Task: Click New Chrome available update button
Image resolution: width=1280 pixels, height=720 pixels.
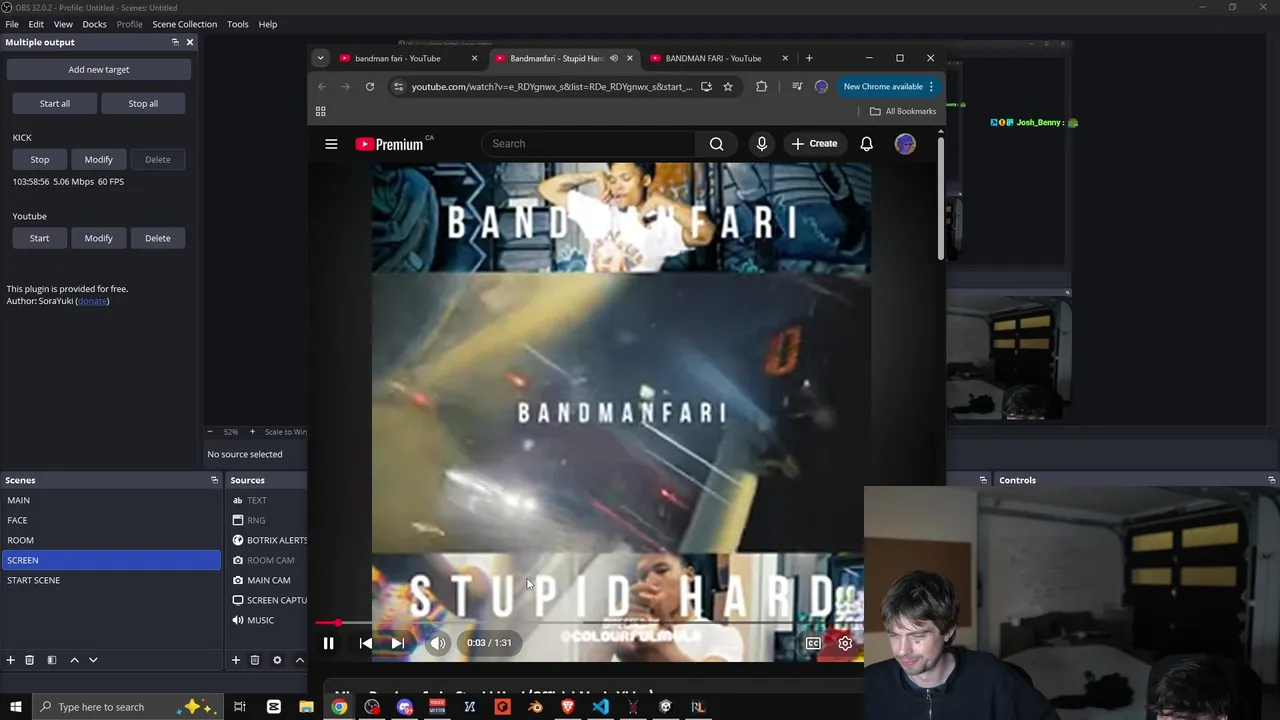Action: [x=888, y=87]
